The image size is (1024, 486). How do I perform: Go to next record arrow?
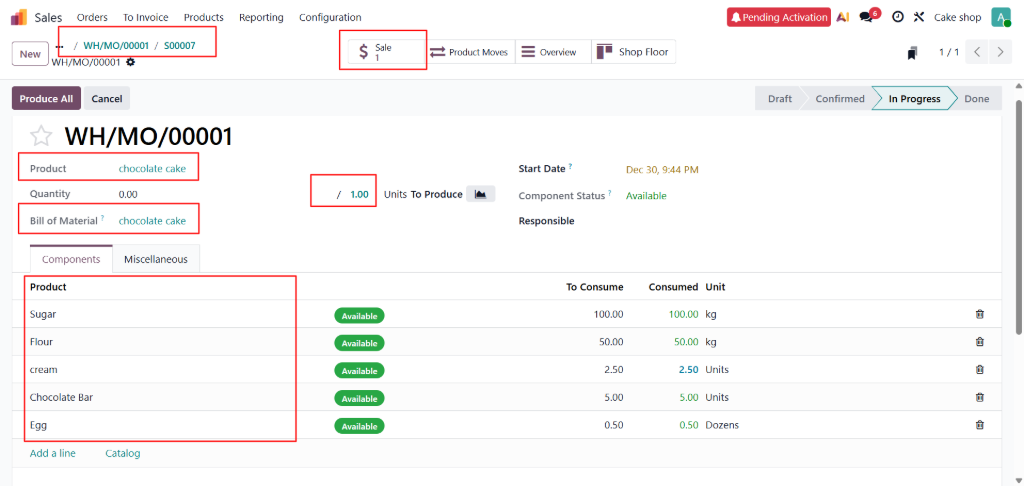[1000, 52]
